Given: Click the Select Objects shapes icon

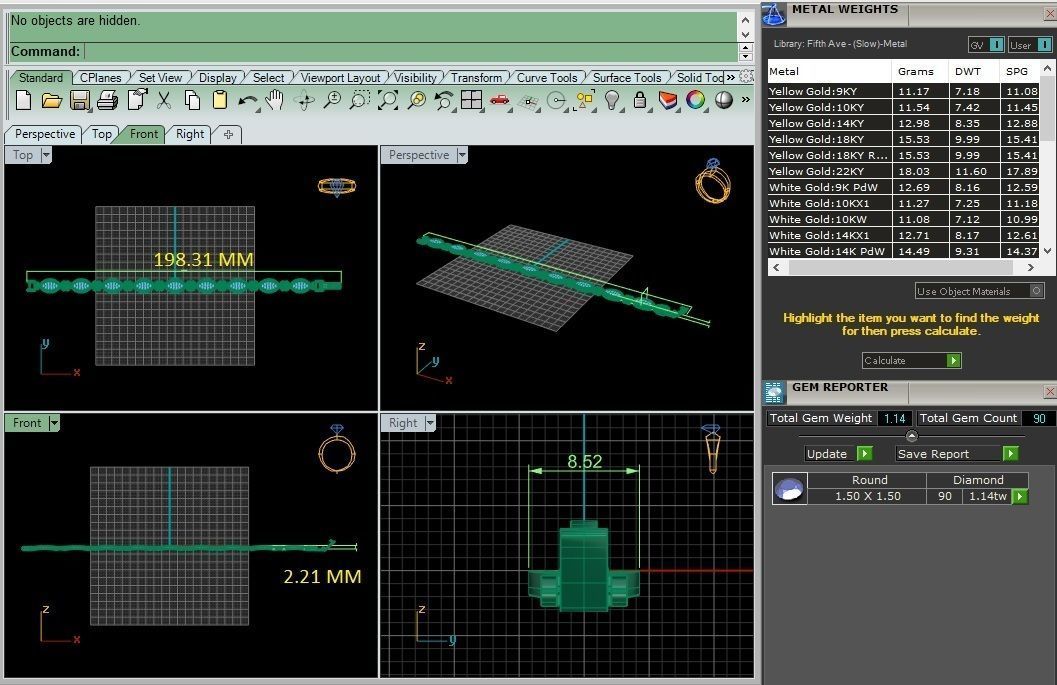Looking at the screenshot, I should [x=584, y=101].
